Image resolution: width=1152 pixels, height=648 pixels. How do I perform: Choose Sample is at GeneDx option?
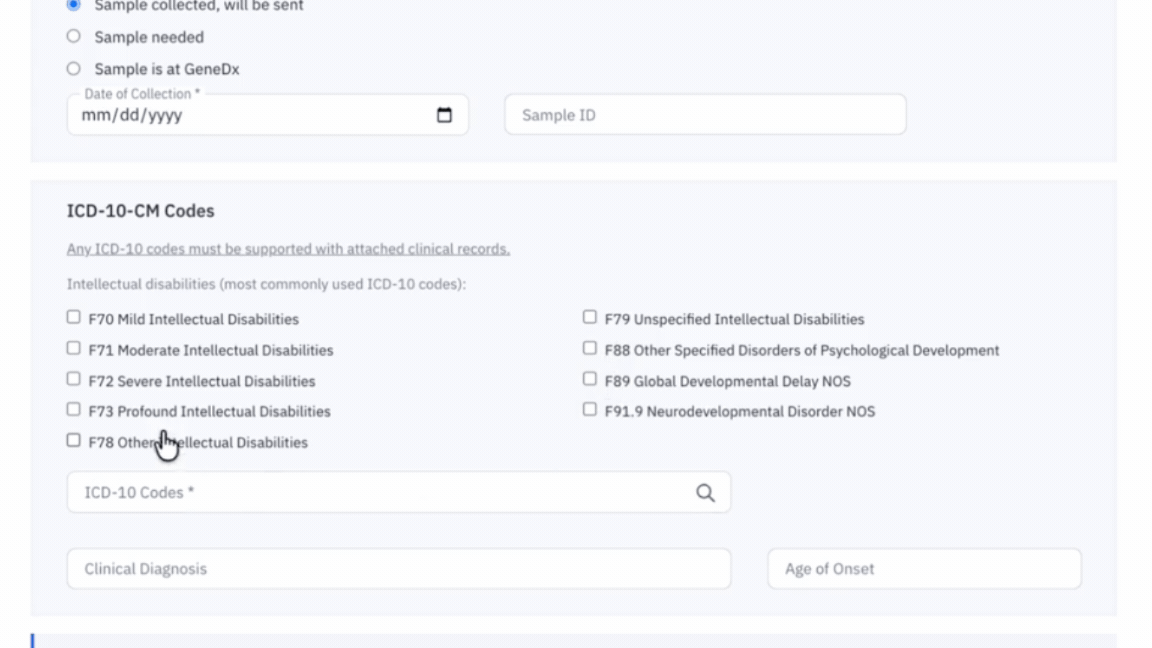73,68
